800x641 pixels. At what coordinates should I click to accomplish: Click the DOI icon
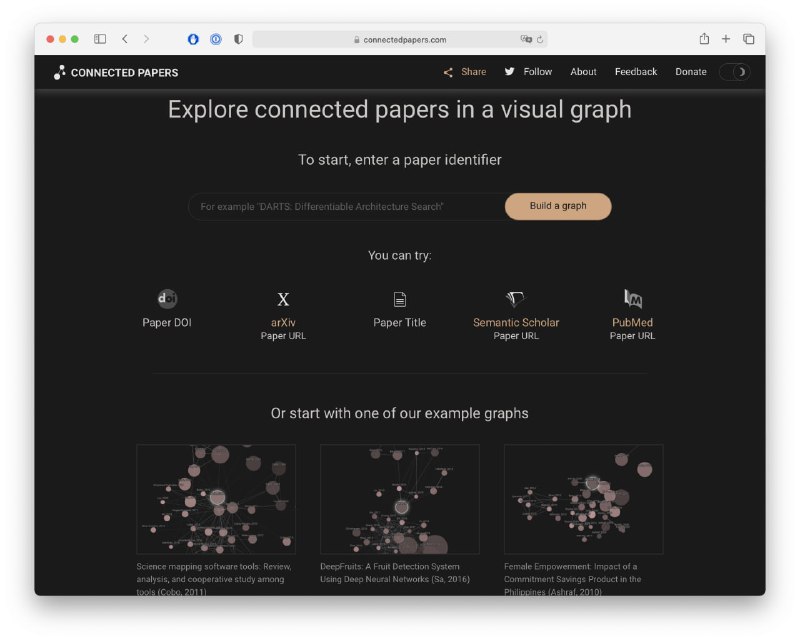tap(167, 299)
